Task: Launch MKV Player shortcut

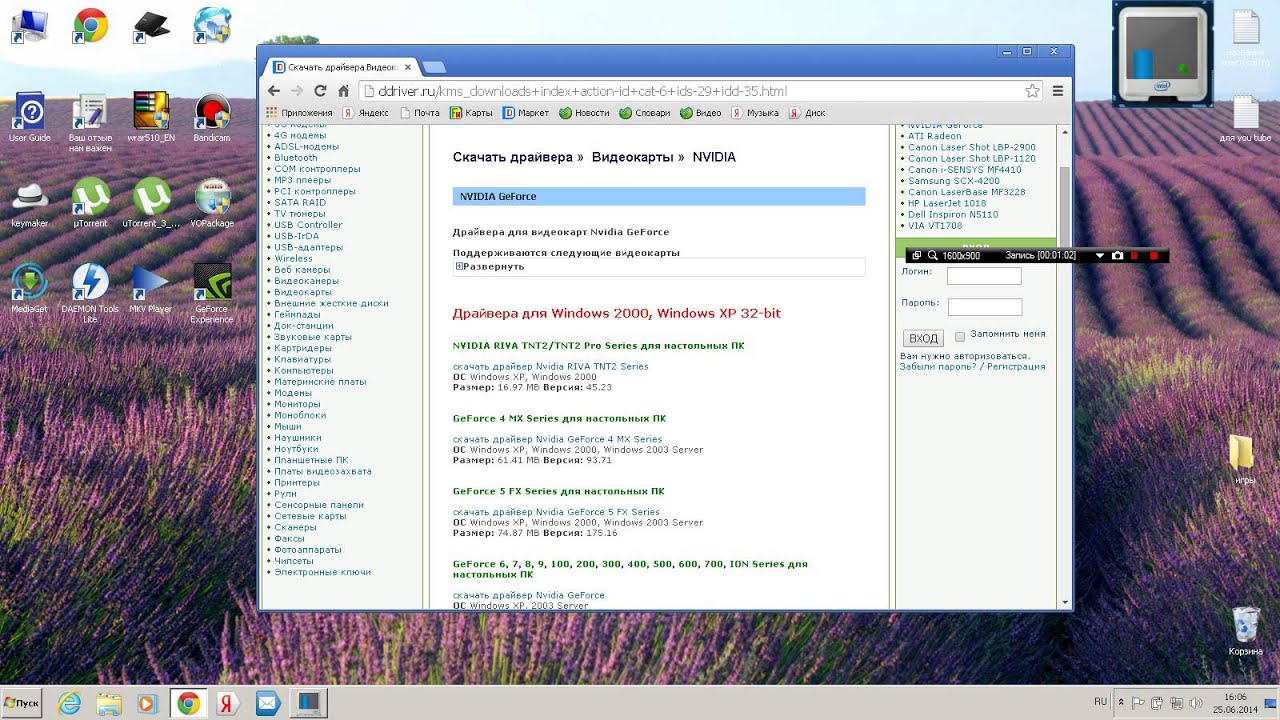Action: [151, 289]
